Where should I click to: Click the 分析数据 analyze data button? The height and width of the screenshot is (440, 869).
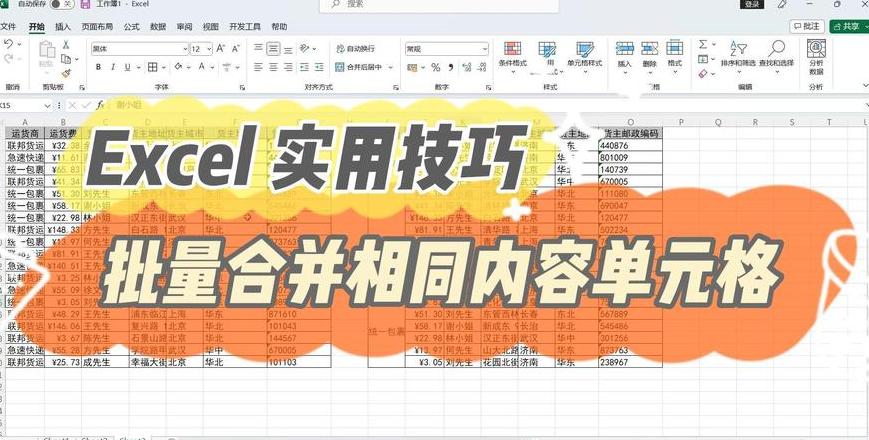pyautogui.click(x=816, y=57)
